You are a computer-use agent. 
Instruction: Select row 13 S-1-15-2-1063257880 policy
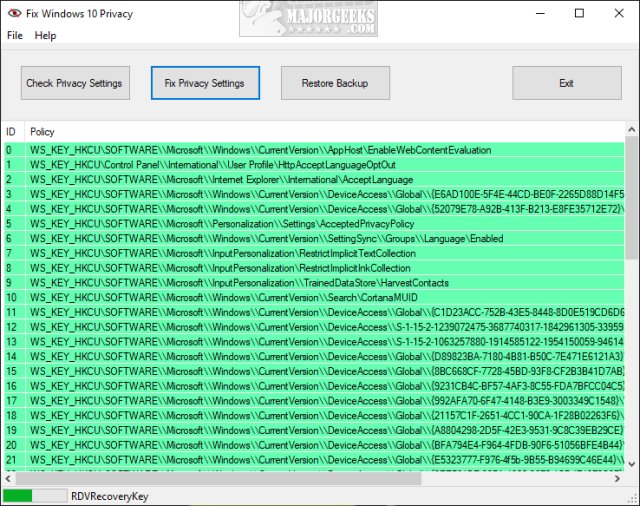click(x=314, y=342)
